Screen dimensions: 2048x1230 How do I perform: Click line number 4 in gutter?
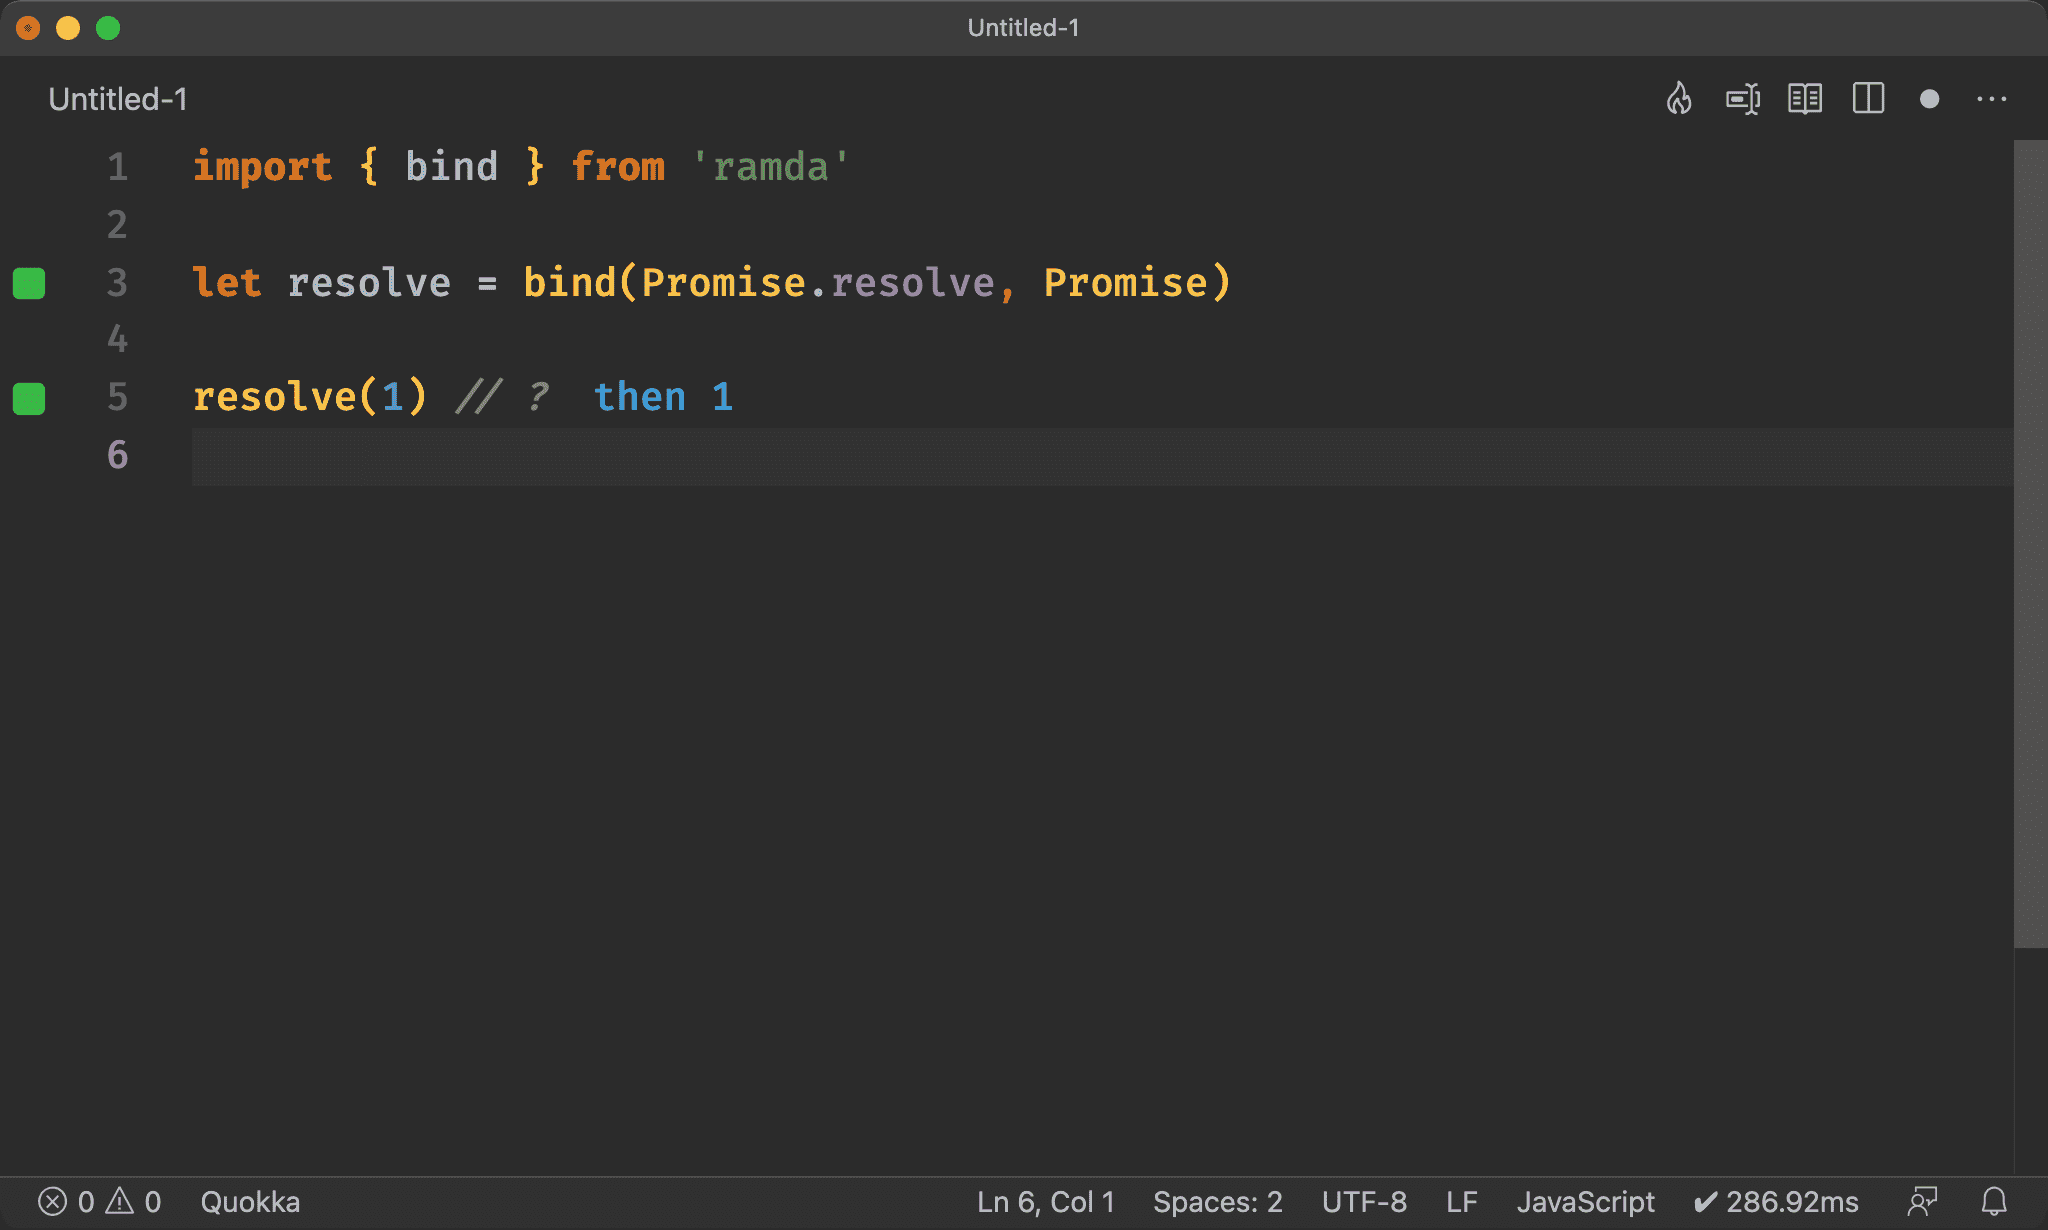118,340
